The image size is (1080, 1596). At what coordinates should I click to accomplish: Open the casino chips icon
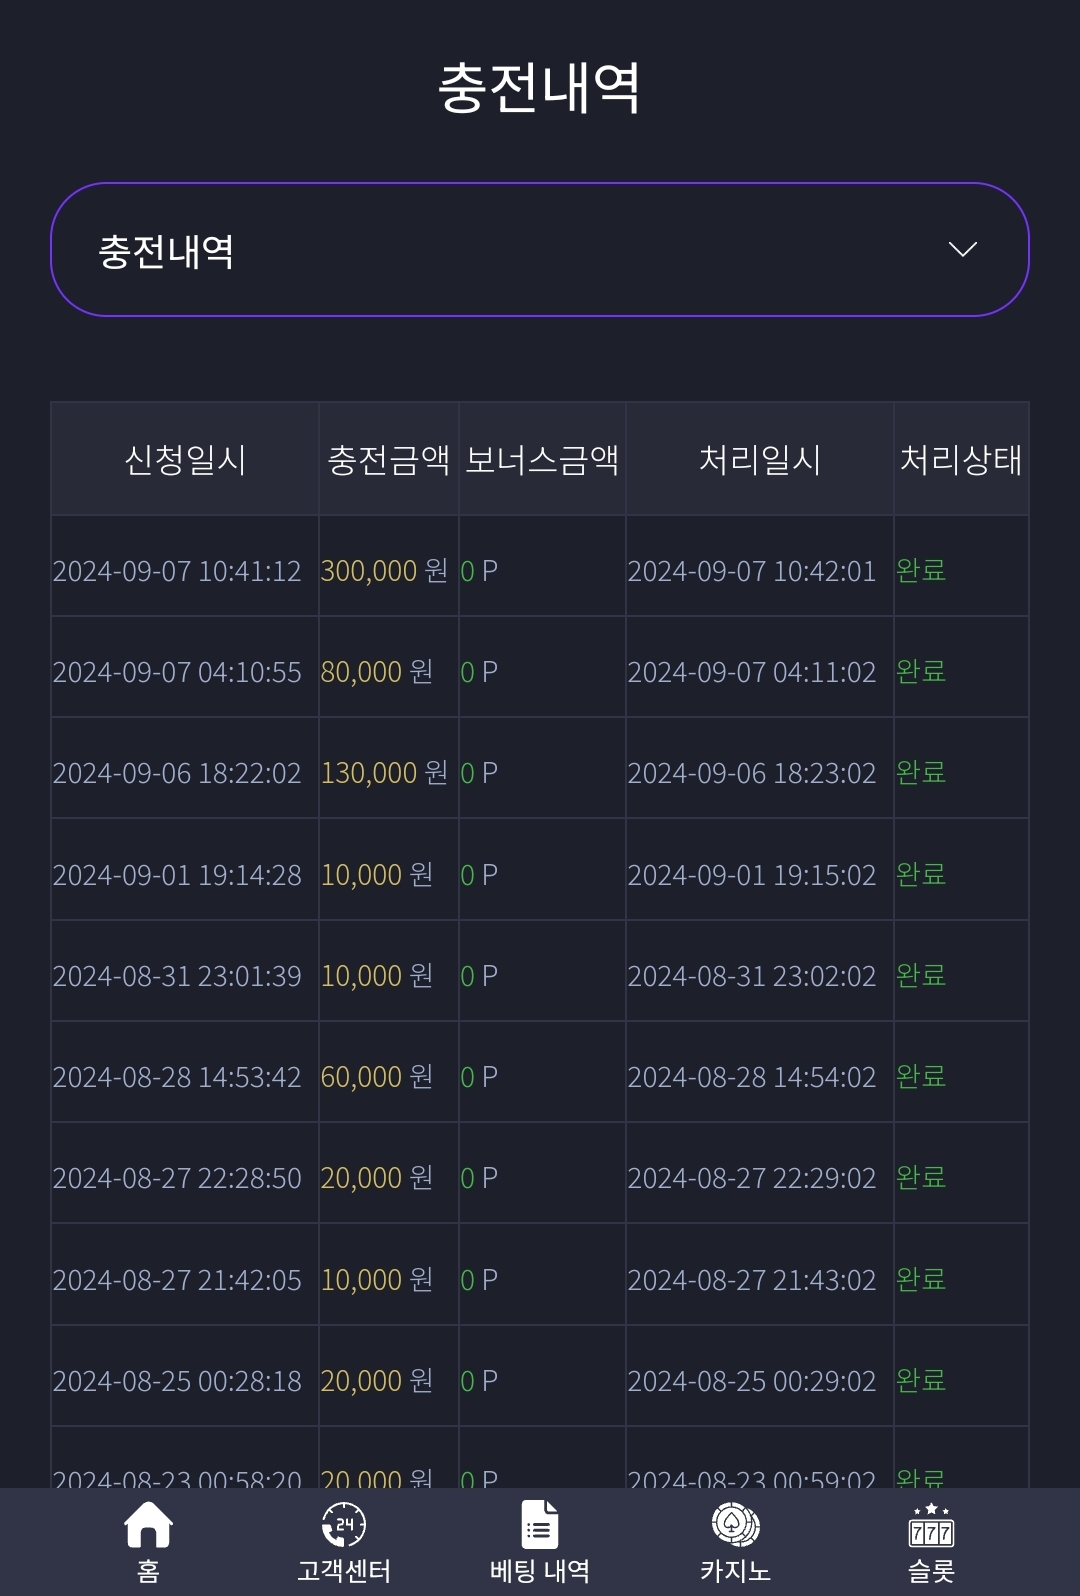(x=735, y=1526)
